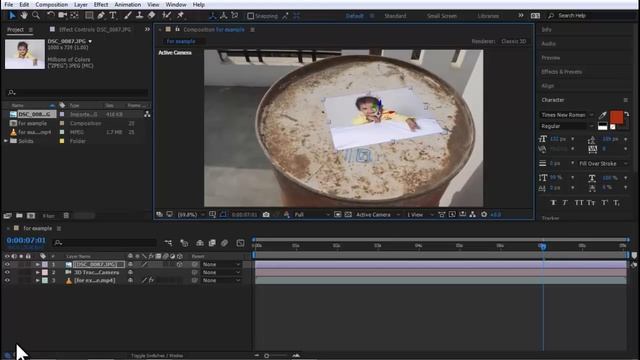
Task: Take a snapshot with camera icon
Action: click(x=266, y=214)
